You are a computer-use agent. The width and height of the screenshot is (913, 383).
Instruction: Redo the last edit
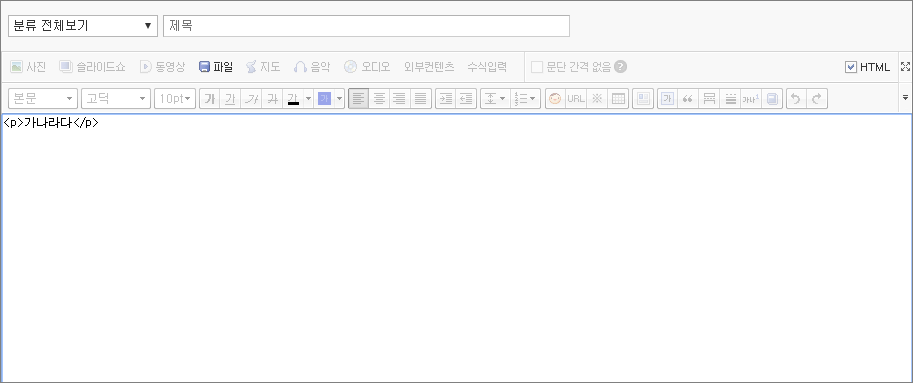pos(817,98)
